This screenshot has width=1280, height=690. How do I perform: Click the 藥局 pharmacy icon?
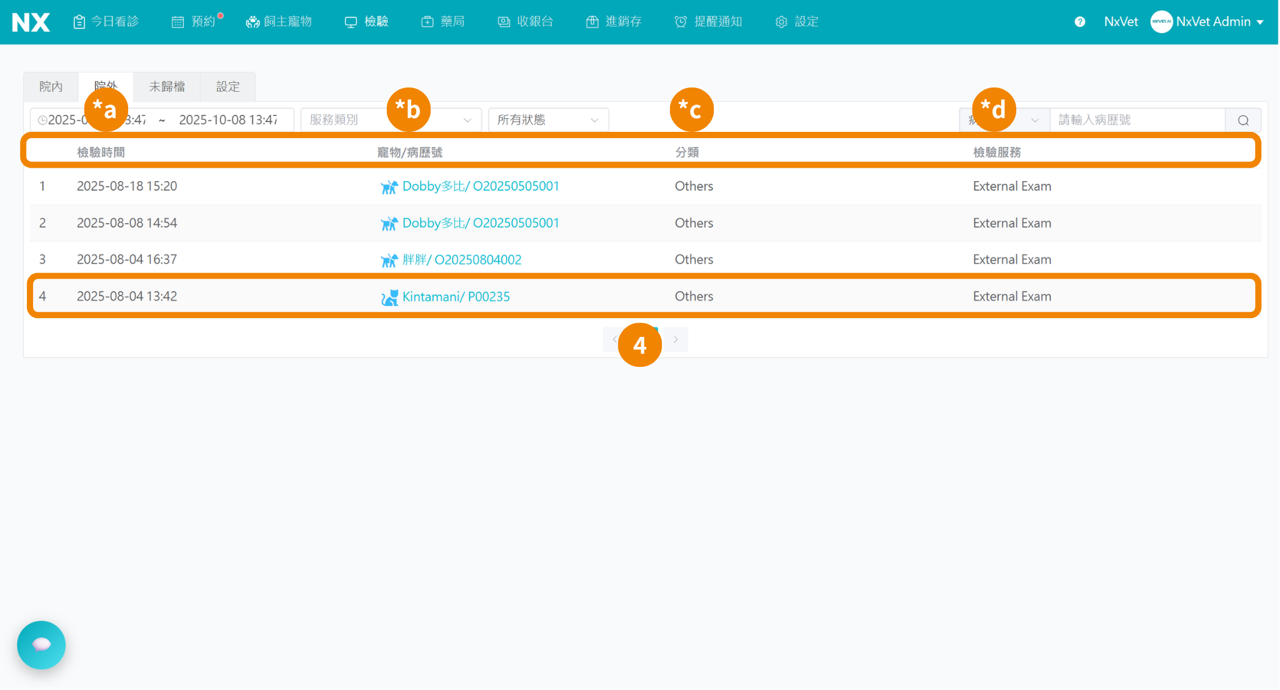pos(427,22)
